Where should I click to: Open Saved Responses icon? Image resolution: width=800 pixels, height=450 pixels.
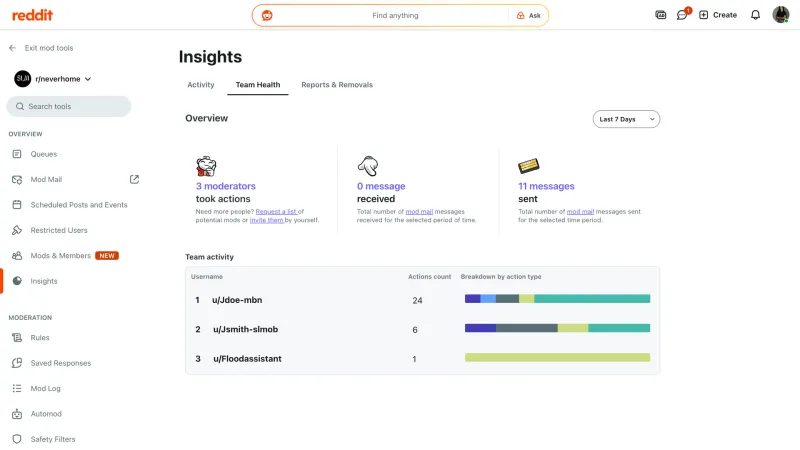pos(17,363)
